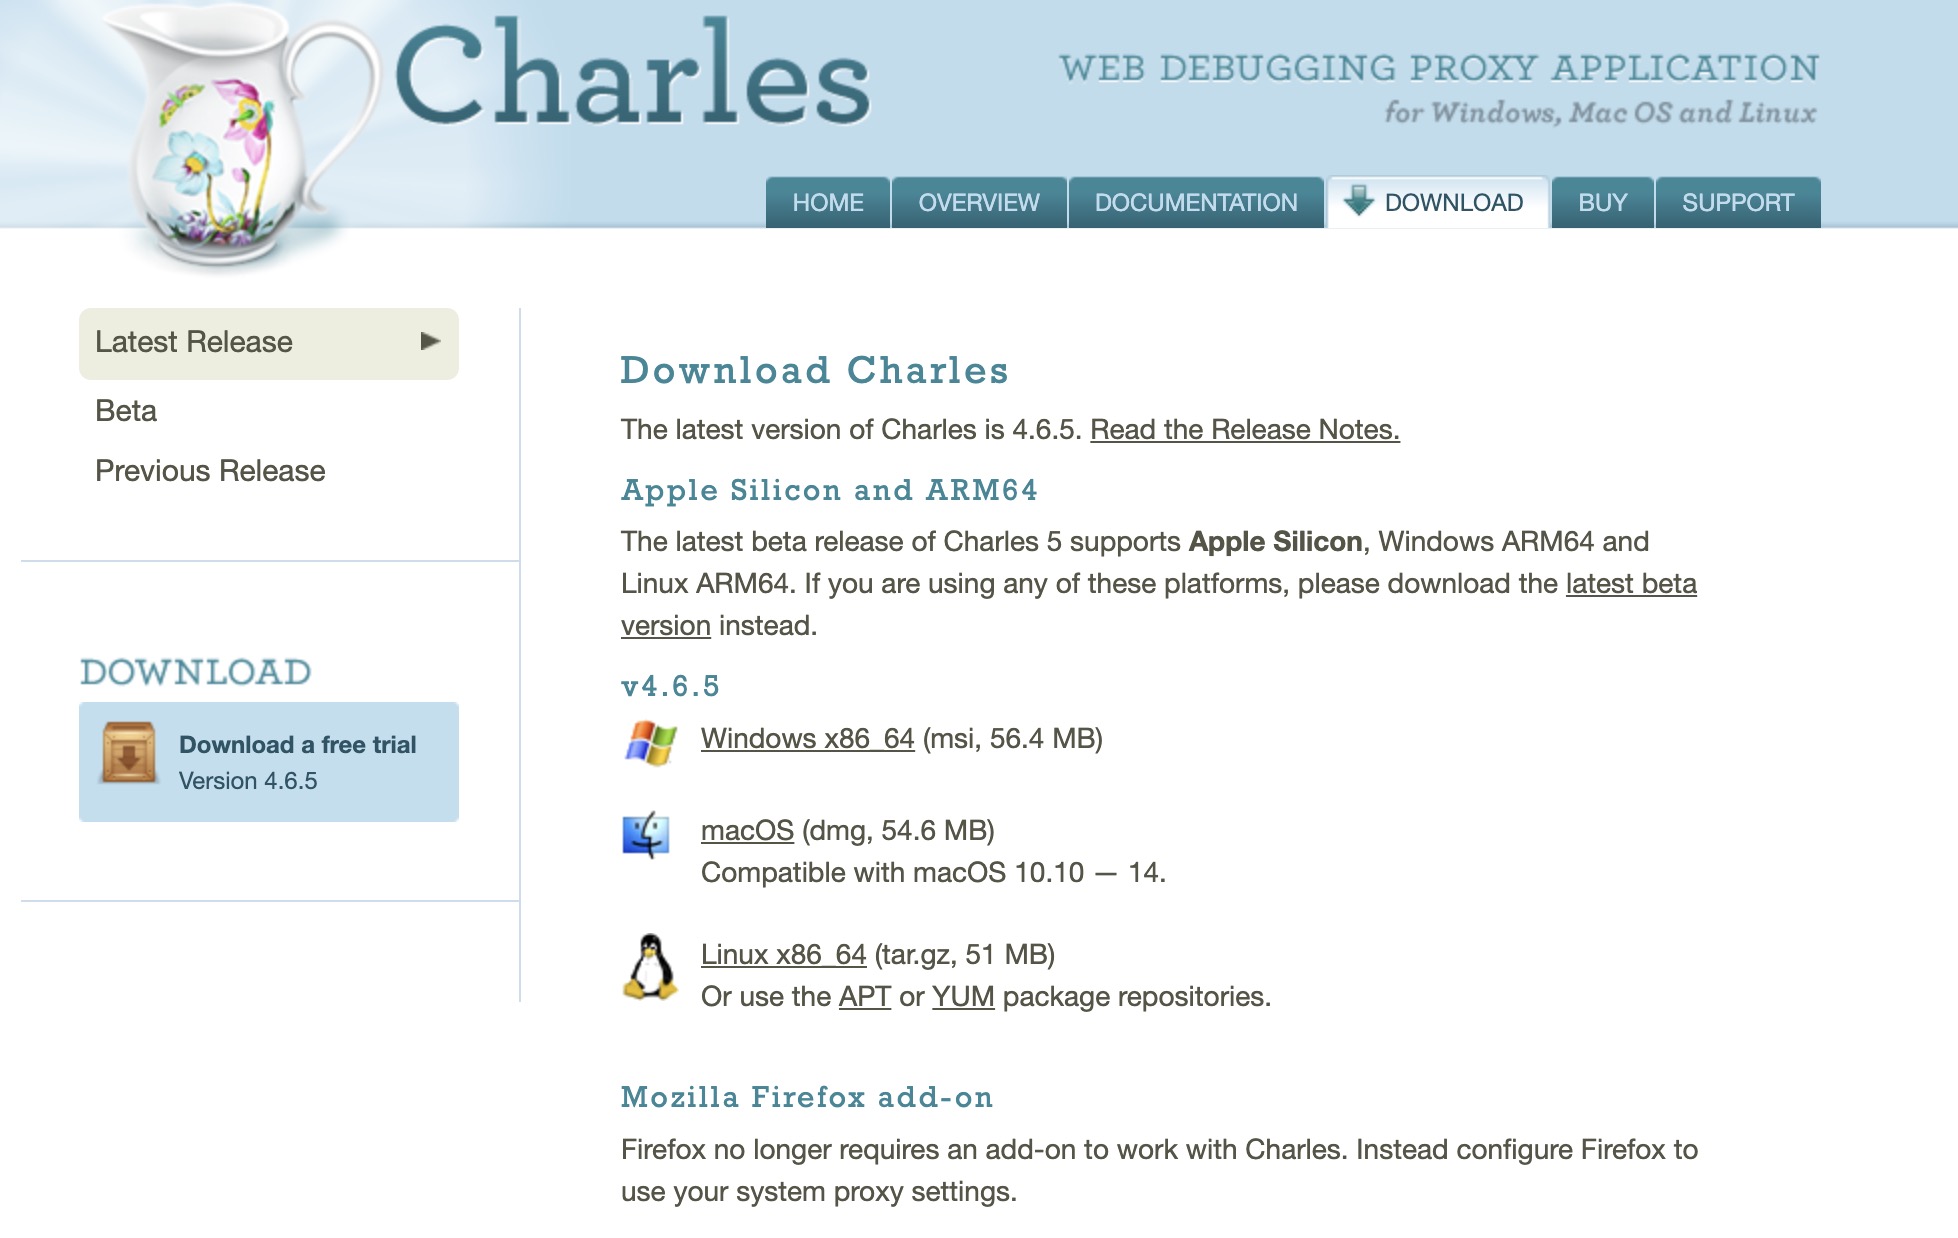Select Beta in sidebar
This screenshot has height=1238, width=1958.
point(126,411)
